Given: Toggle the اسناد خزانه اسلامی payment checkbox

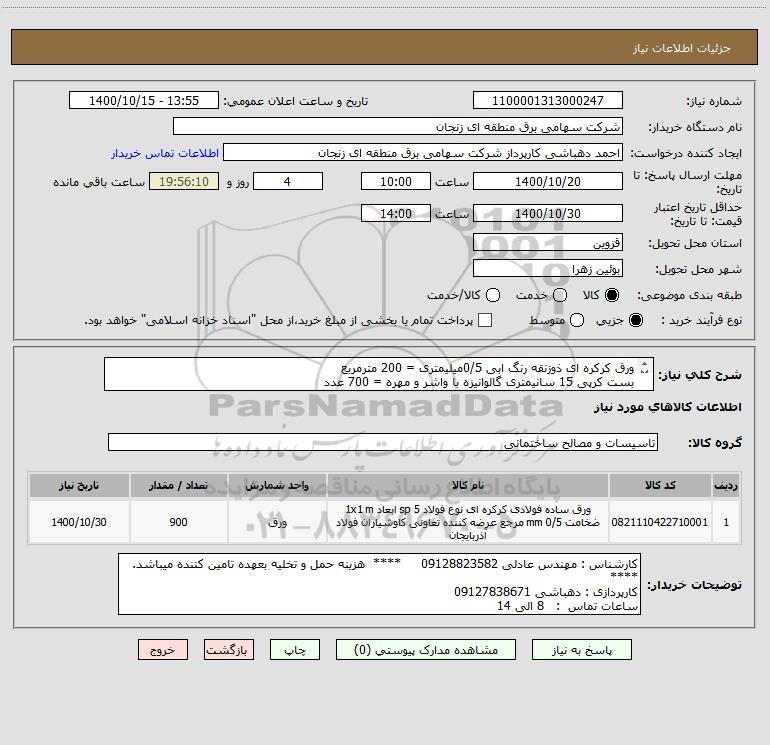Looking at the screenshot, I should click(485, 320).
